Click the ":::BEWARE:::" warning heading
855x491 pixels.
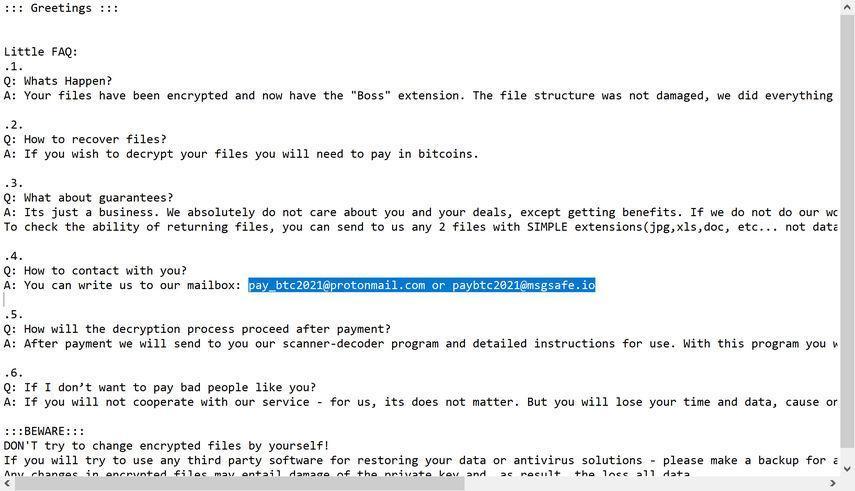coord(44,431)
